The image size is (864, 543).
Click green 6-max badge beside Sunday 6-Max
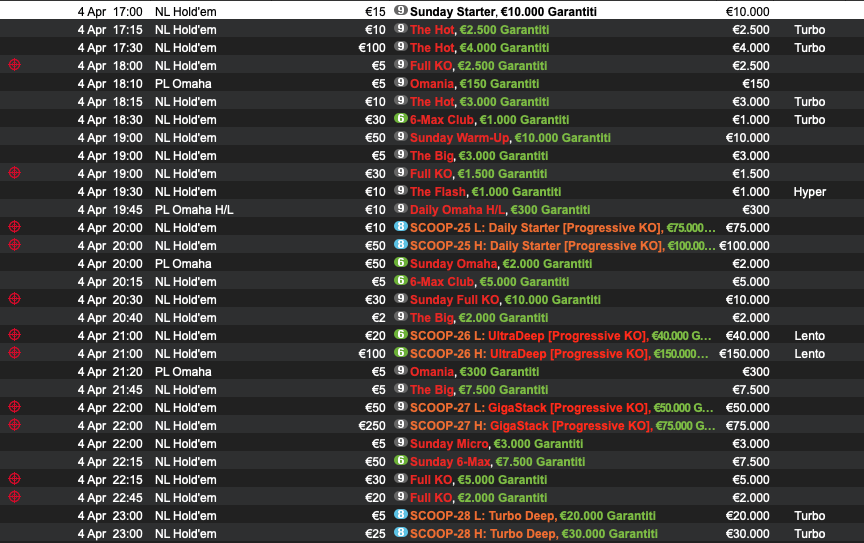click(401, 461)
